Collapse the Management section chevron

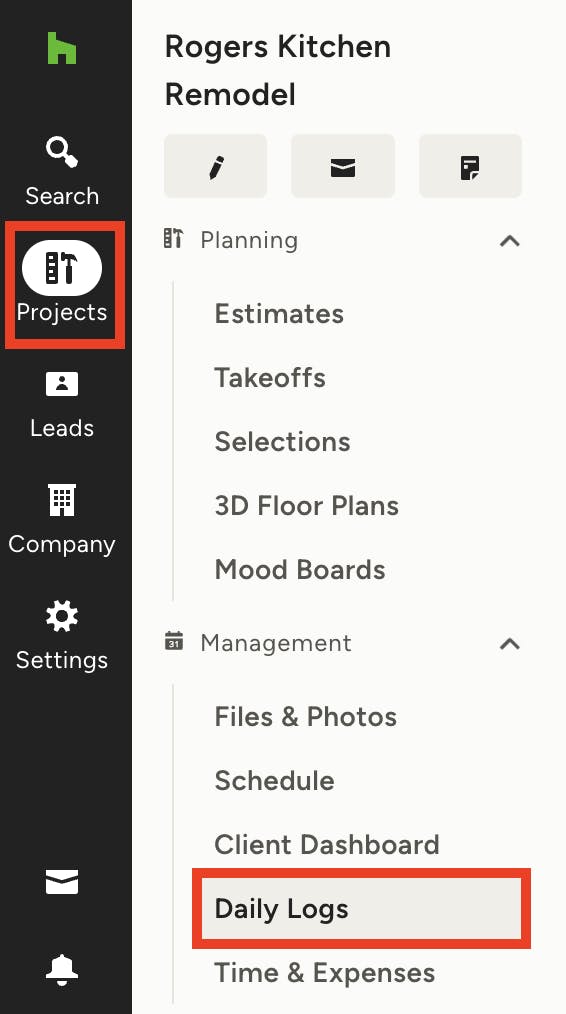(510, 644)
